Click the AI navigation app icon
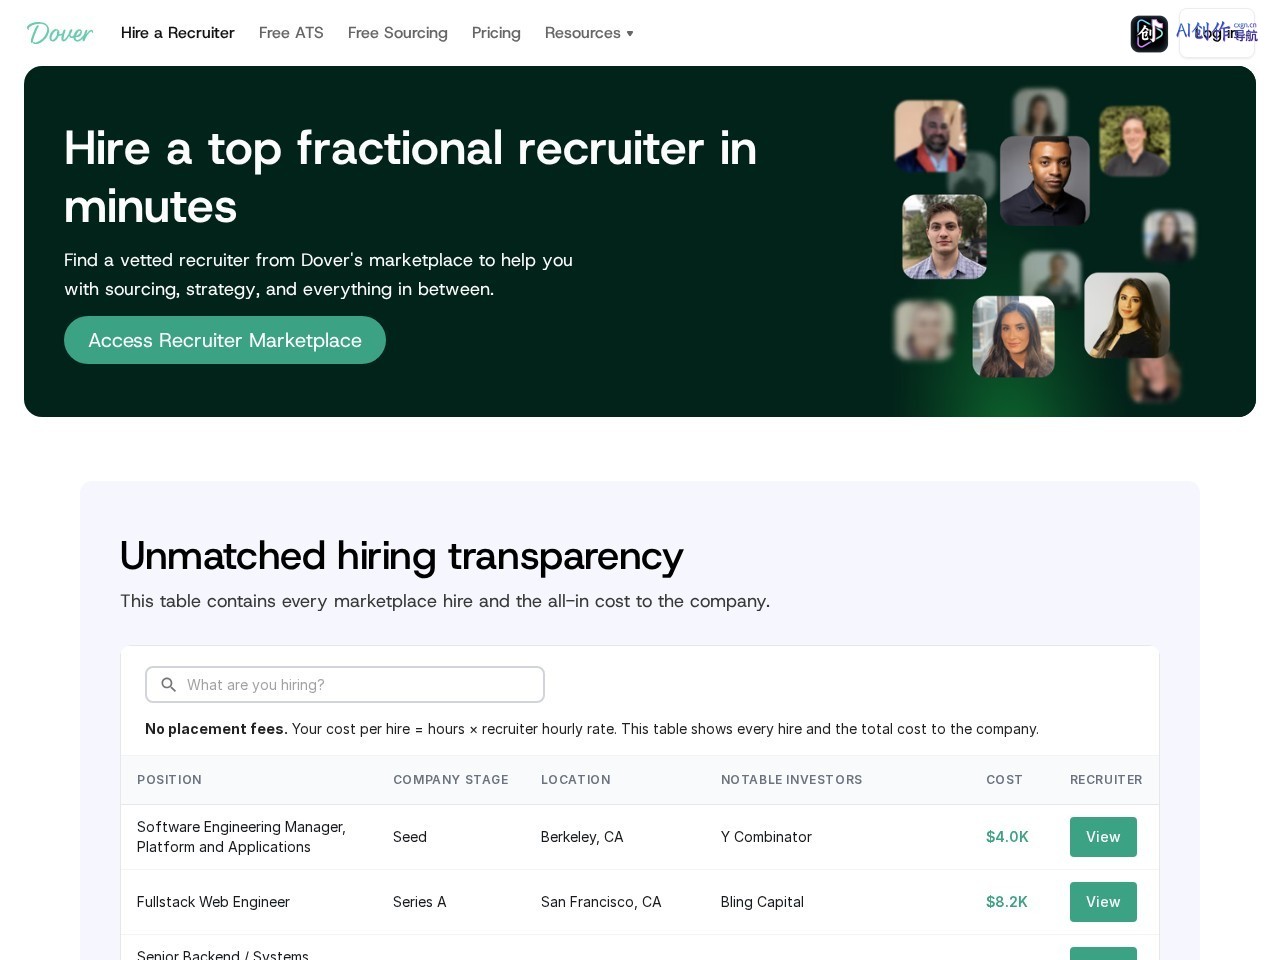This screenshot has width=1280, height=960. 1149,34
